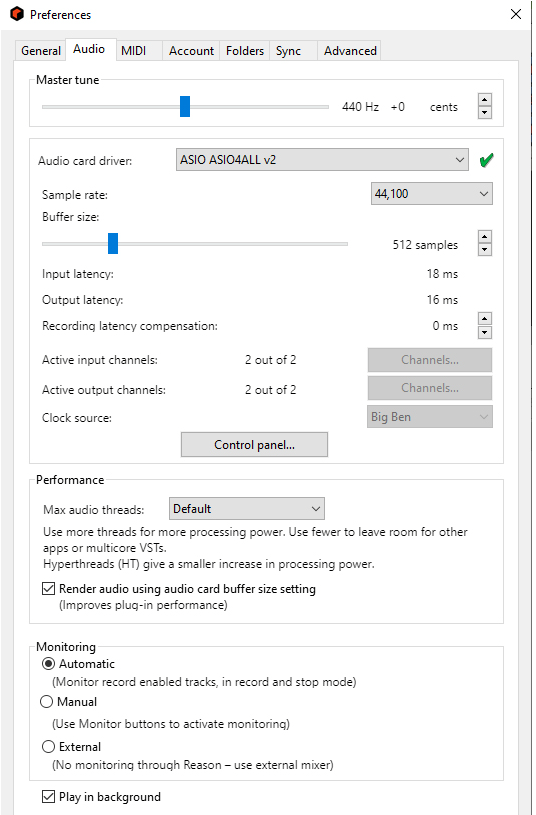Switch to the MIDI tab
536x815 pixels.
134,51
